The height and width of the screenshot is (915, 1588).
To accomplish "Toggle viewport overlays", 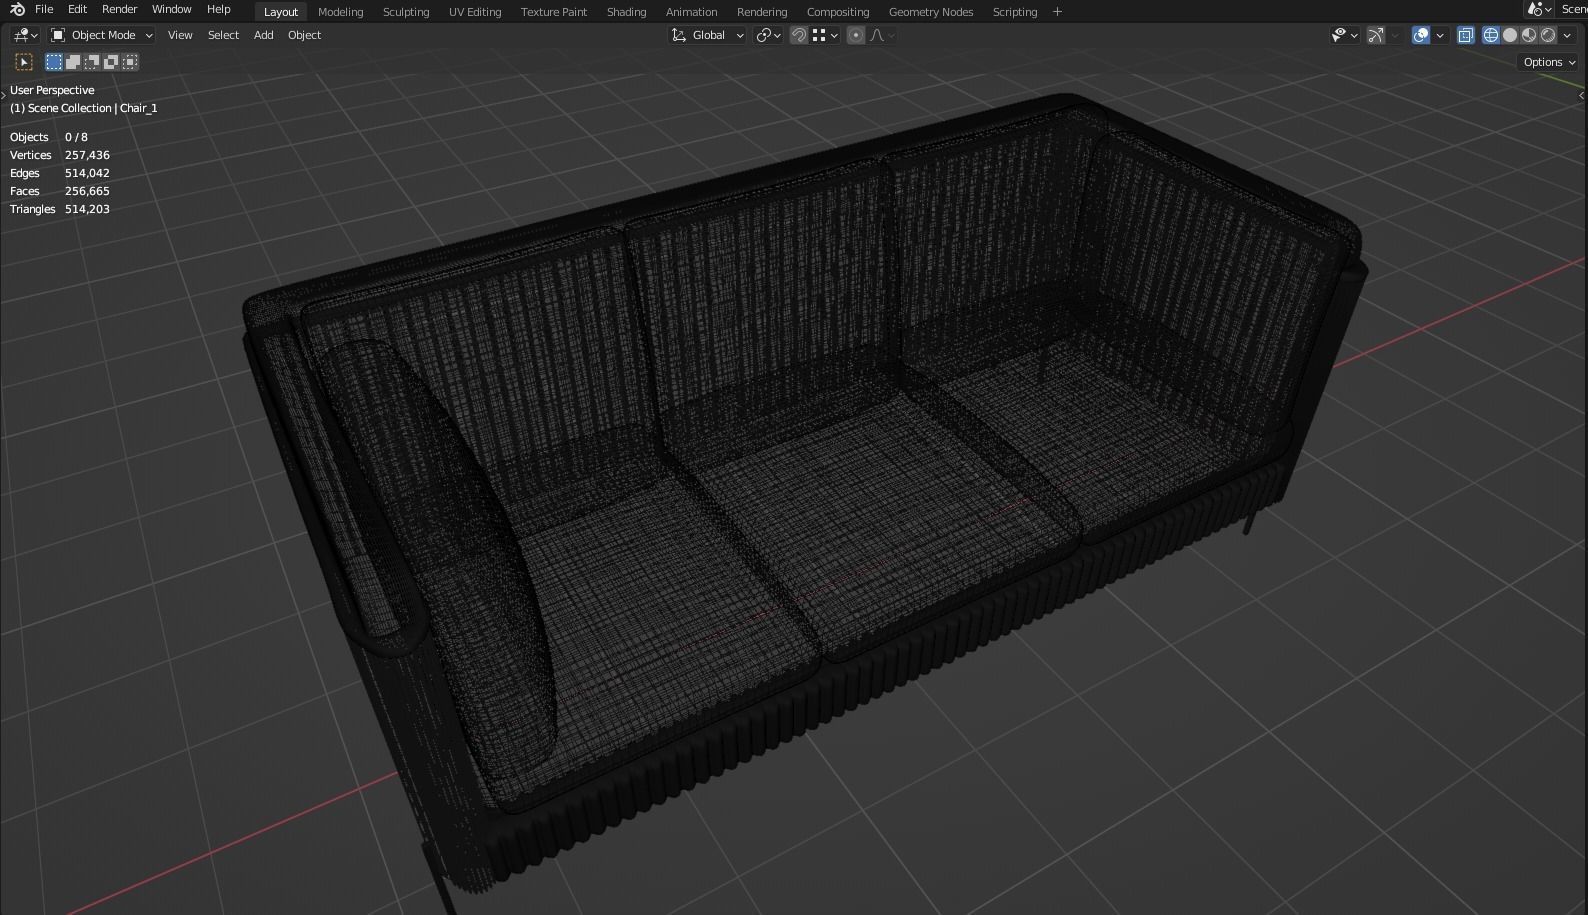I will [1421, 35].
